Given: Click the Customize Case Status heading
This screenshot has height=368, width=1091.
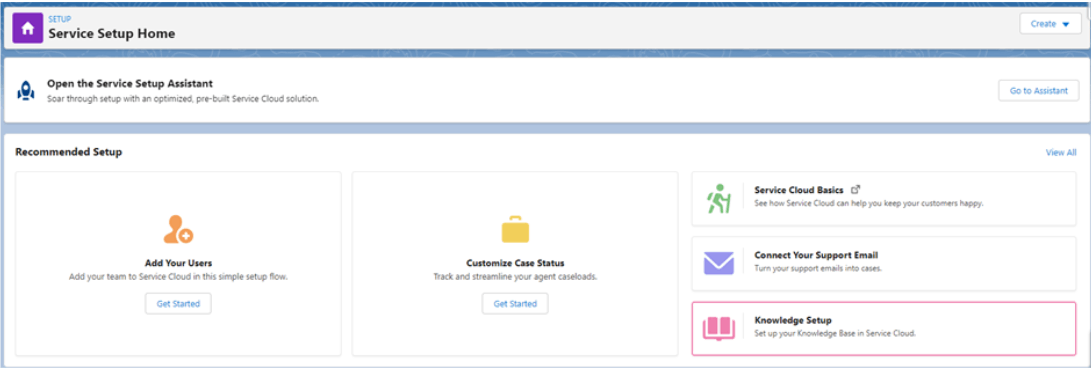Looking at the screenshot, I should 515,263.
